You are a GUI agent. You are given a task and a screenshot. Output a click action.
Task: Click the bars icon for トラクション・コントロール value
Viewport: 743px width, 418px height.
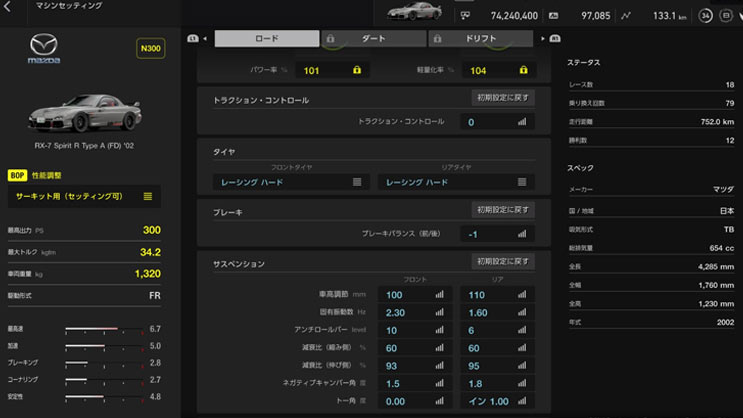pos(521,122)
